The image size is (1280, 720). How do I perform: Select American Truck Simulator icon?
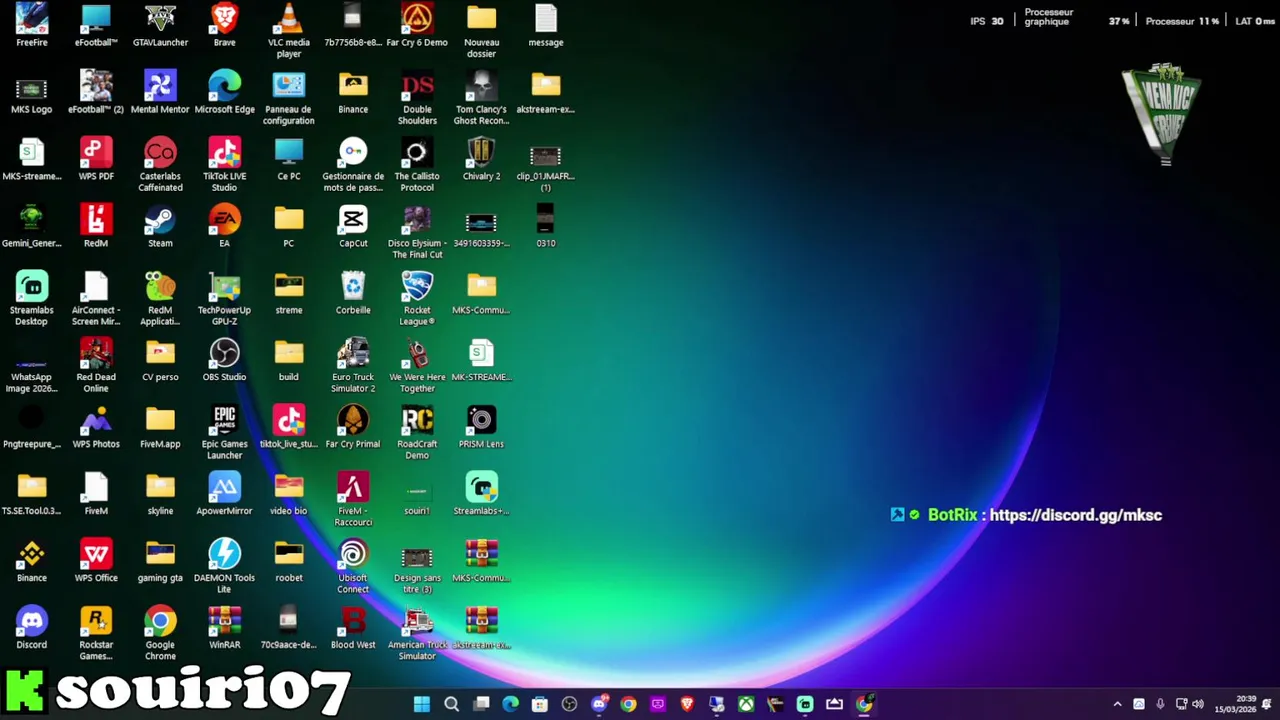tap(417, 634)
